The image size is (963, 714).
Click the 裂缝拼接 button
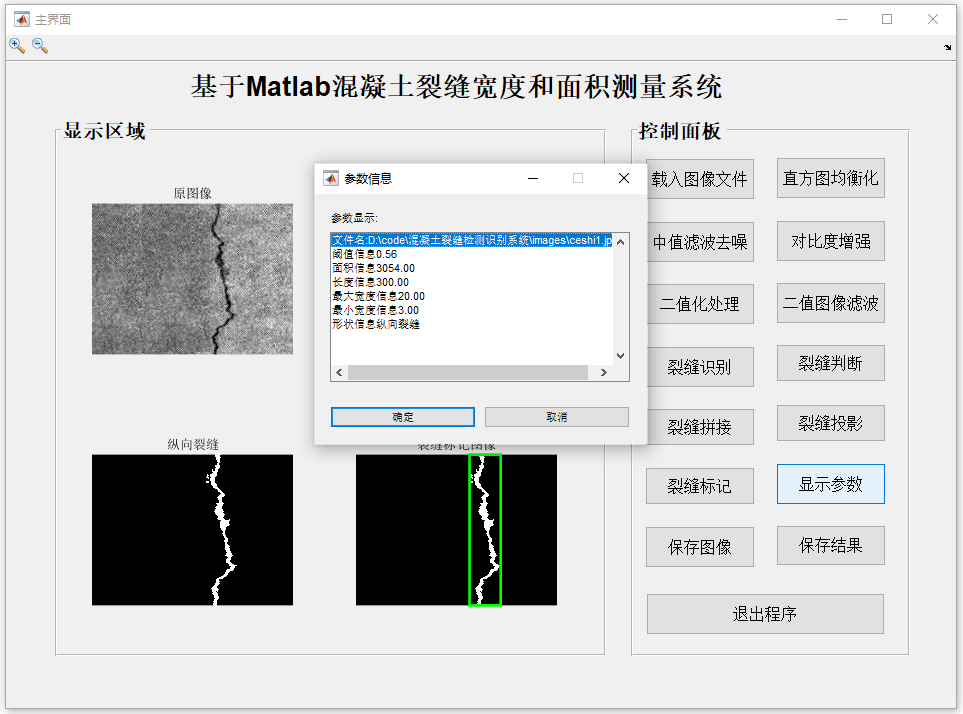pos(700,427)
